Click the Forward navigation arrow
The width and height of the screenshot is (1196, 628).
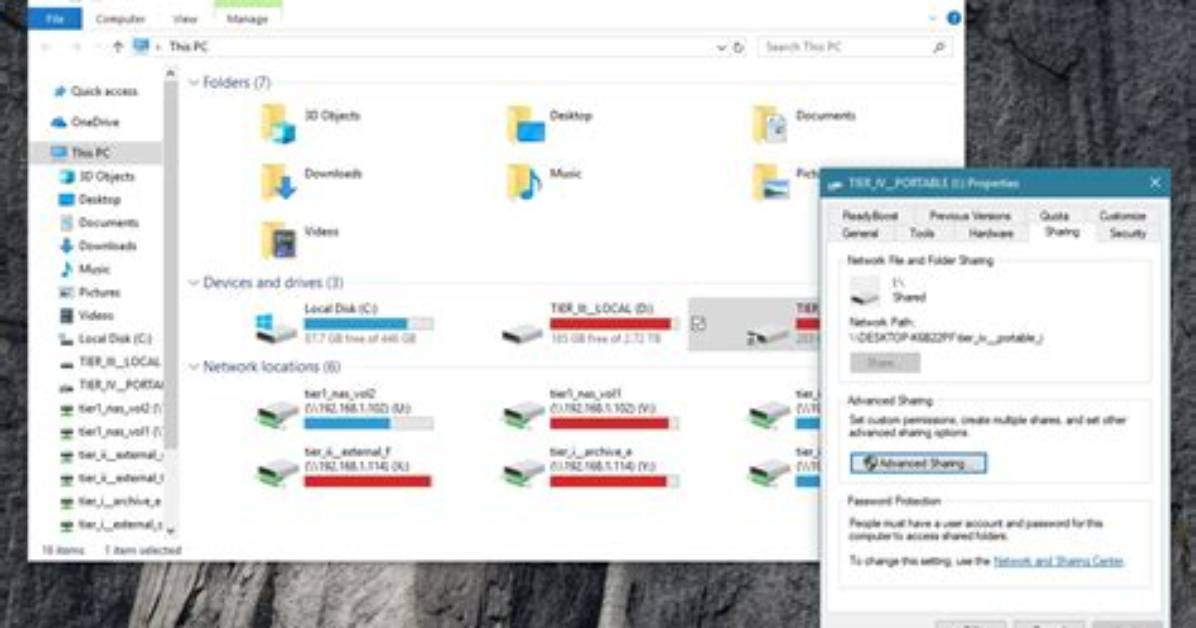(x=76, y=47)
